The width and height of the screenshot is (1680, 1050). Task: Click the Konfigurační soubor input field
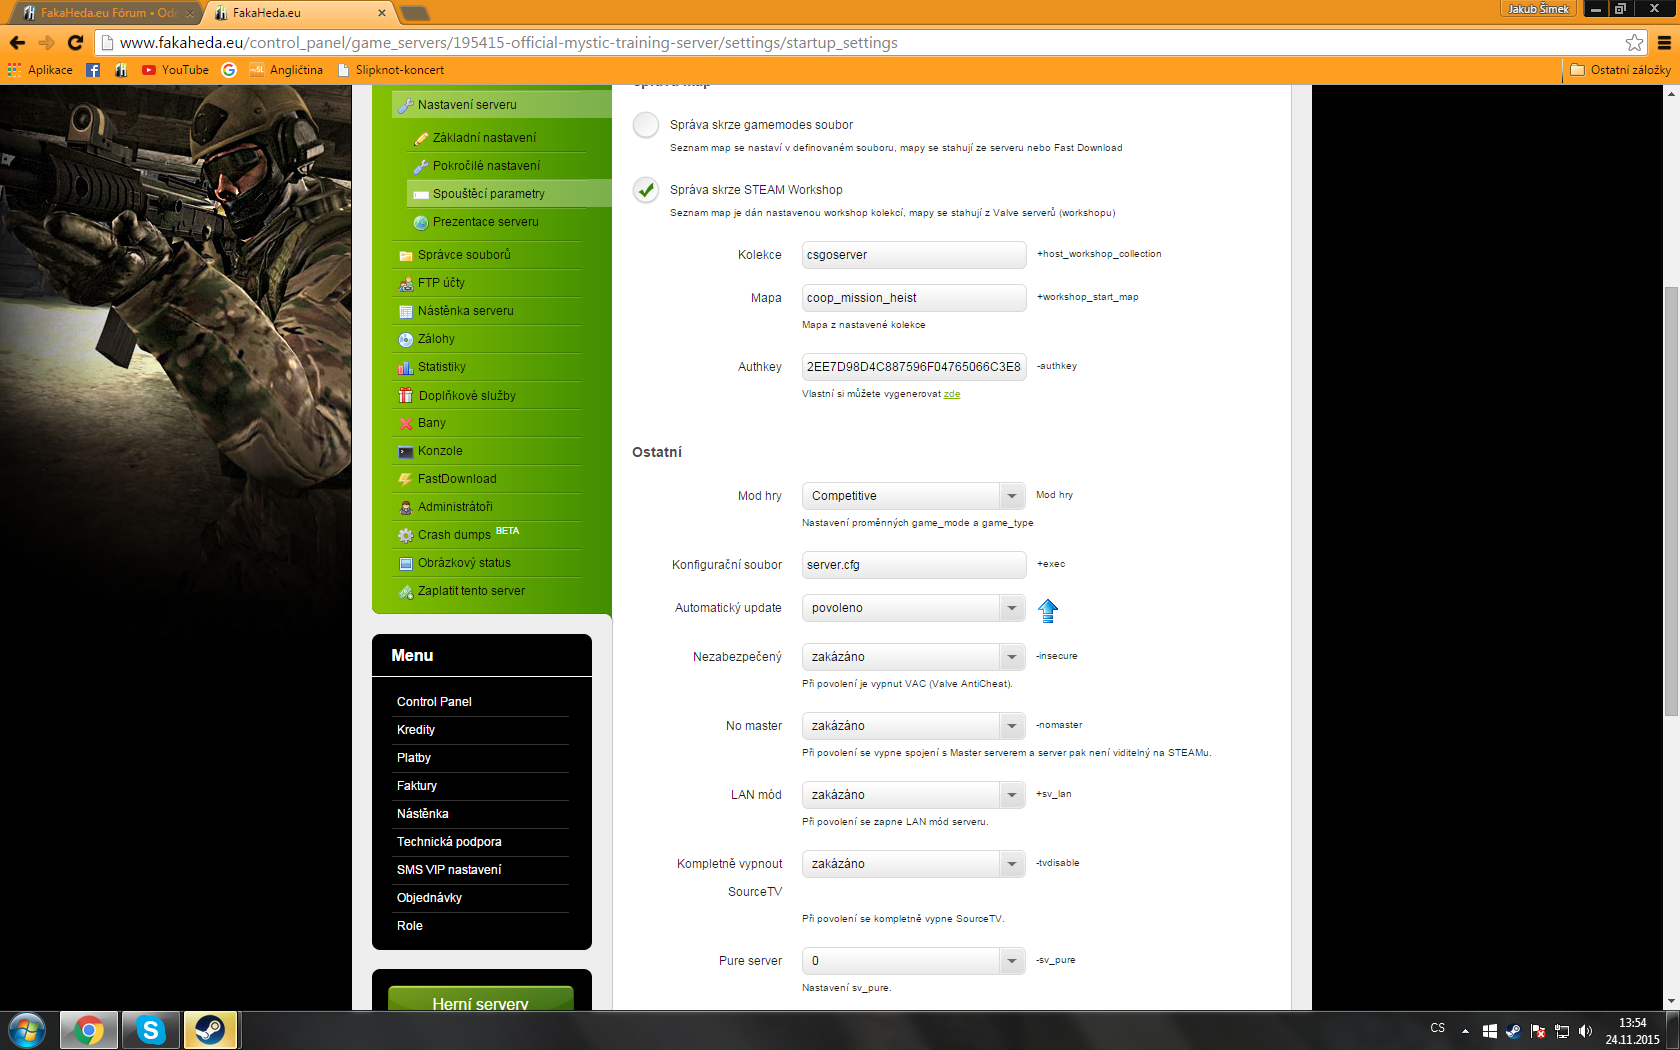tap(914, 565)
